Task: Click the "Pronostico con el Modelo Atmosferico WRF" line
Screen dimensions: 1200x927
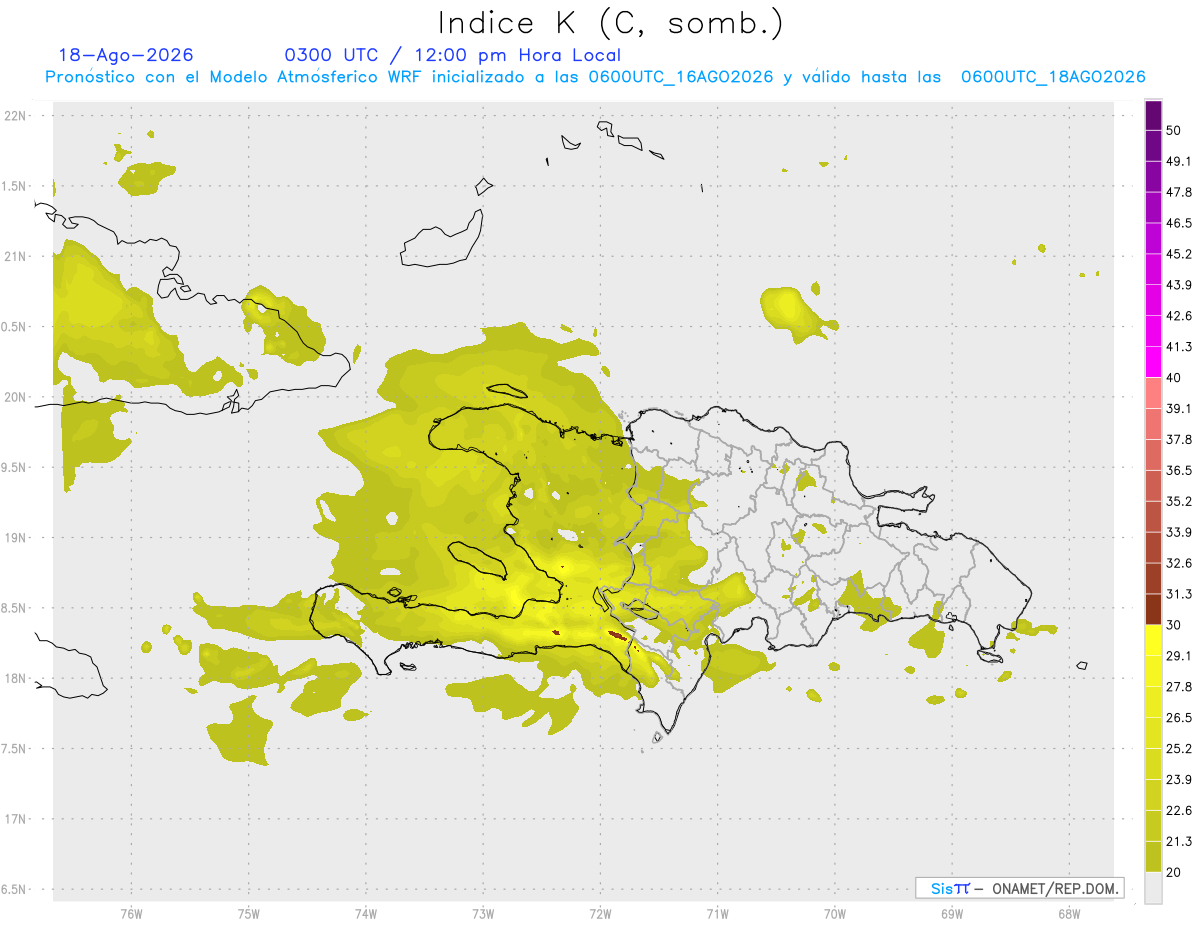Action: coord(596,77)
